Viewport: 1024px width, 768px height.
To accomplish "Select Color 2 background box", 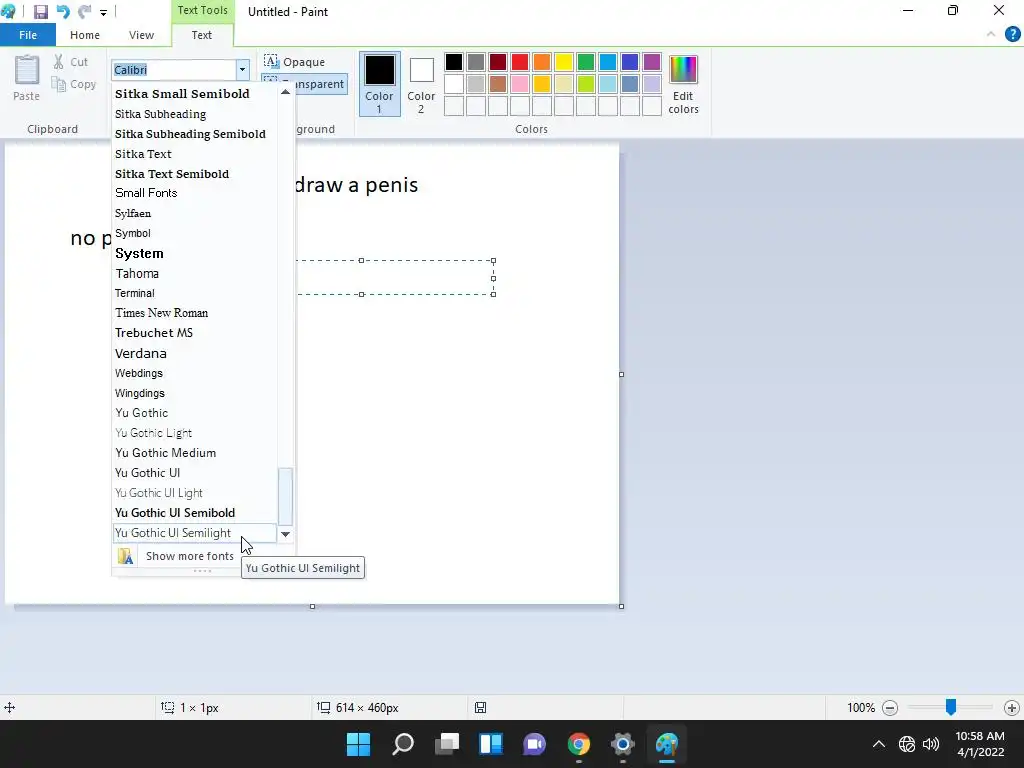I will point(421,85).
